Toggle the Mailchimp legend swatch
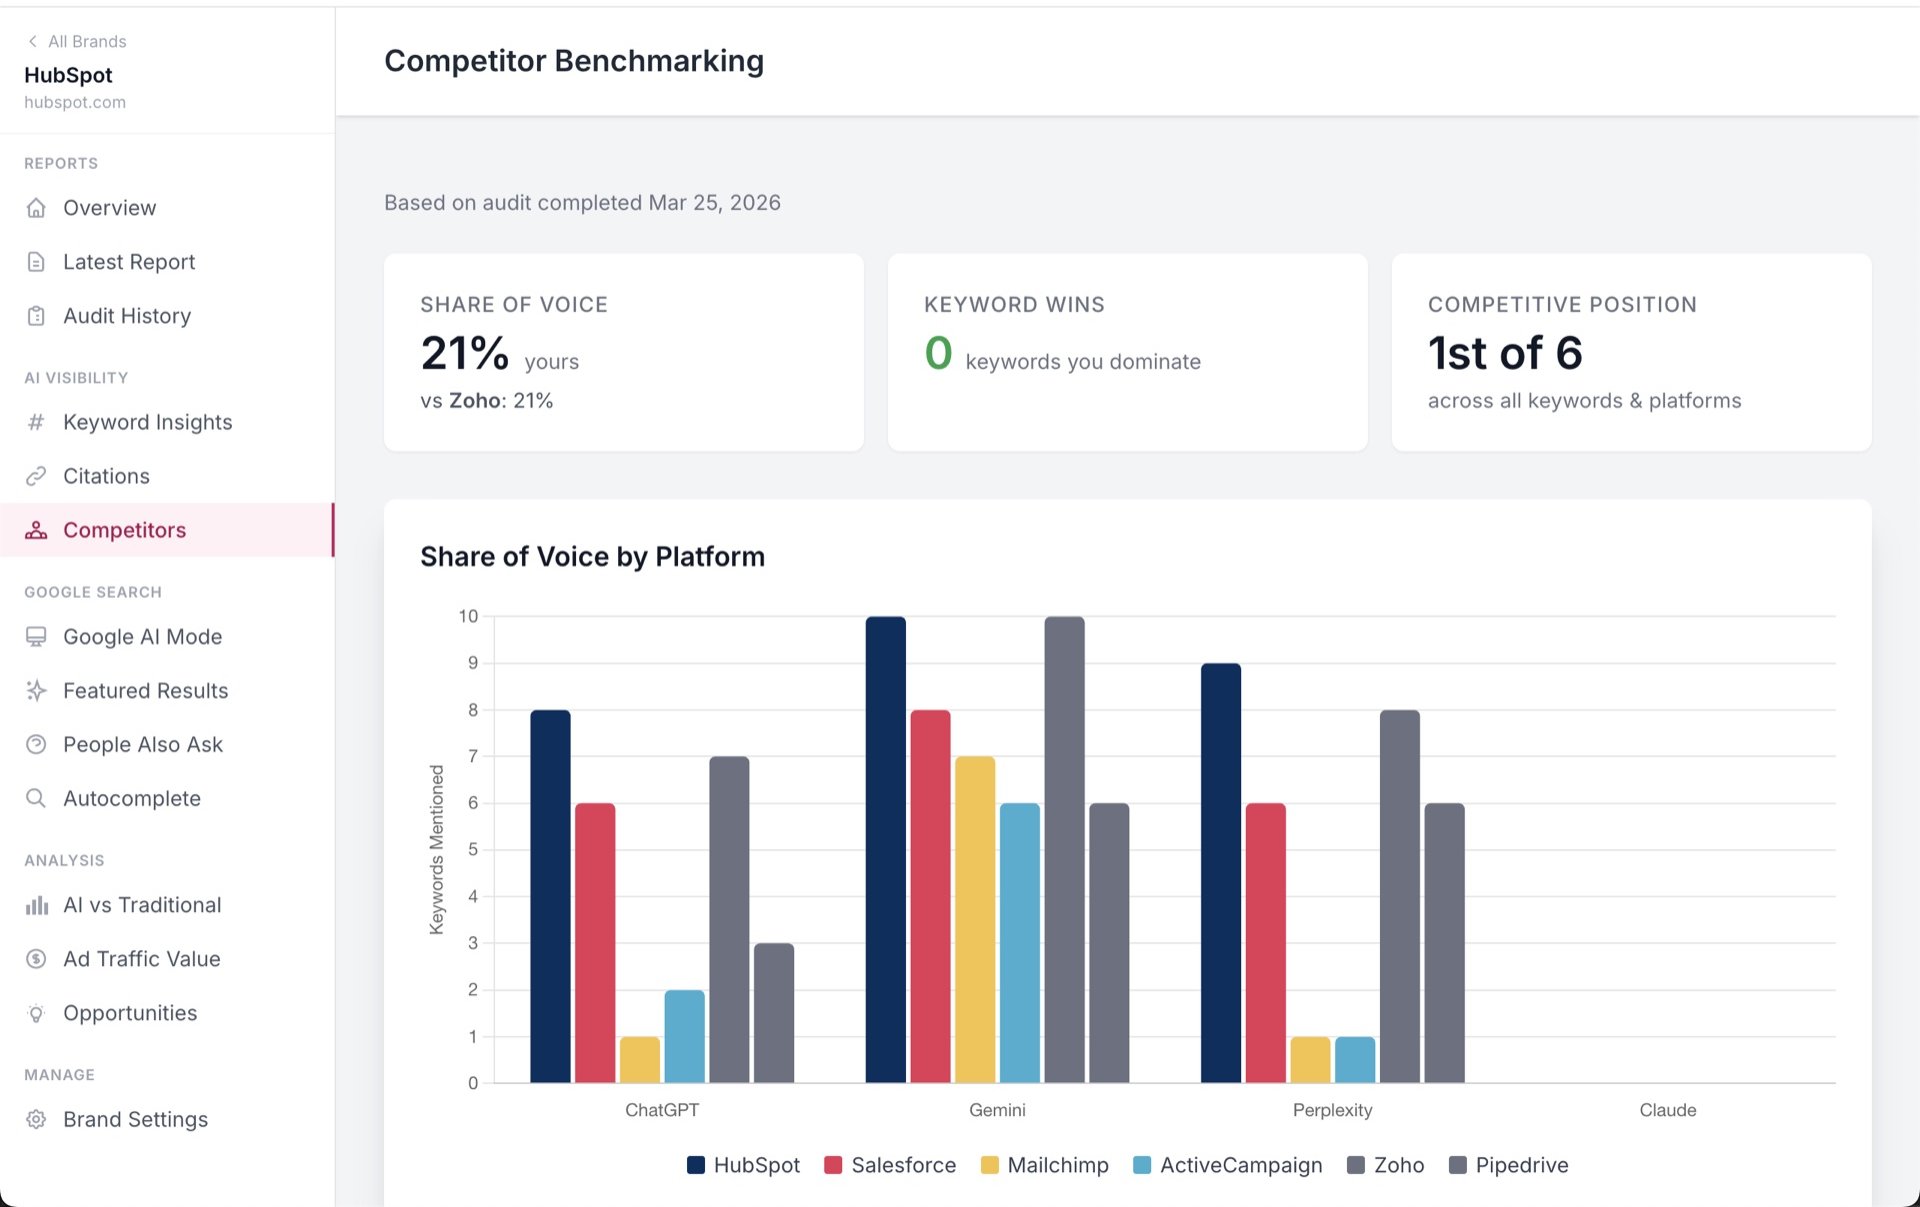1920x1207 pixels. coord(990,1165)
